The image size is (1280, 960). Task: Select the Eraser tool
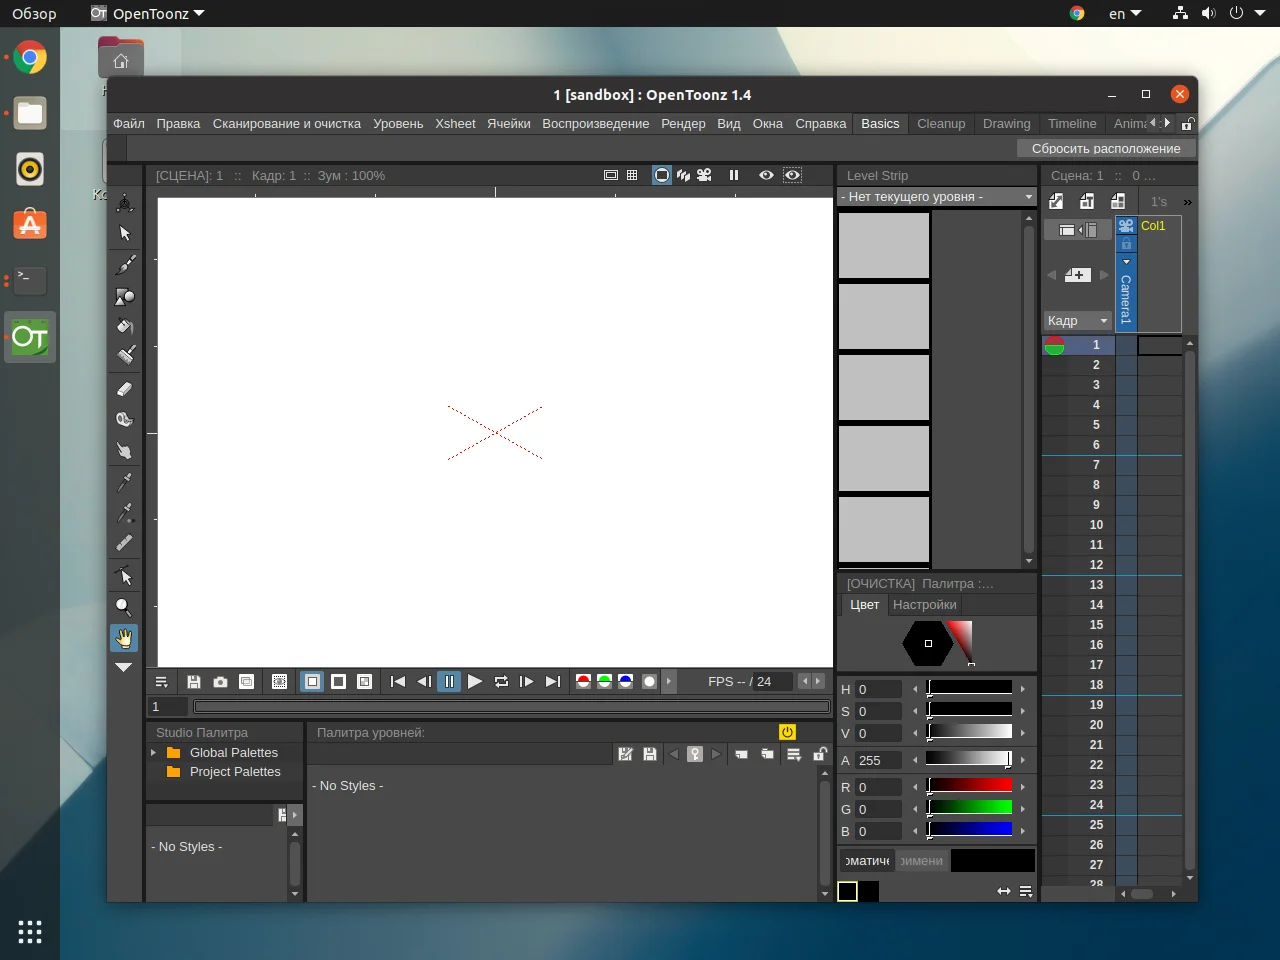[x=125, y=389]
